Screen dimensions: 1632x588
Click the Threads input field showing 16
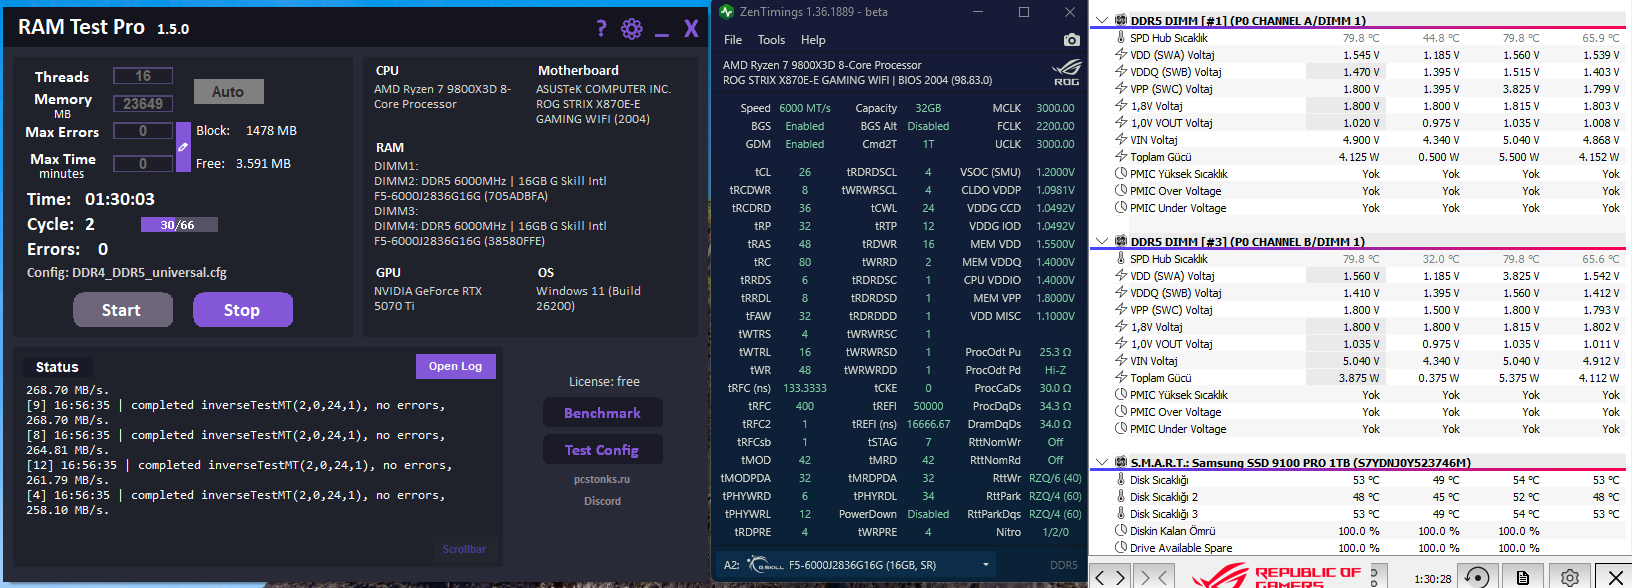pyautogui.click(x=143, y=76)
